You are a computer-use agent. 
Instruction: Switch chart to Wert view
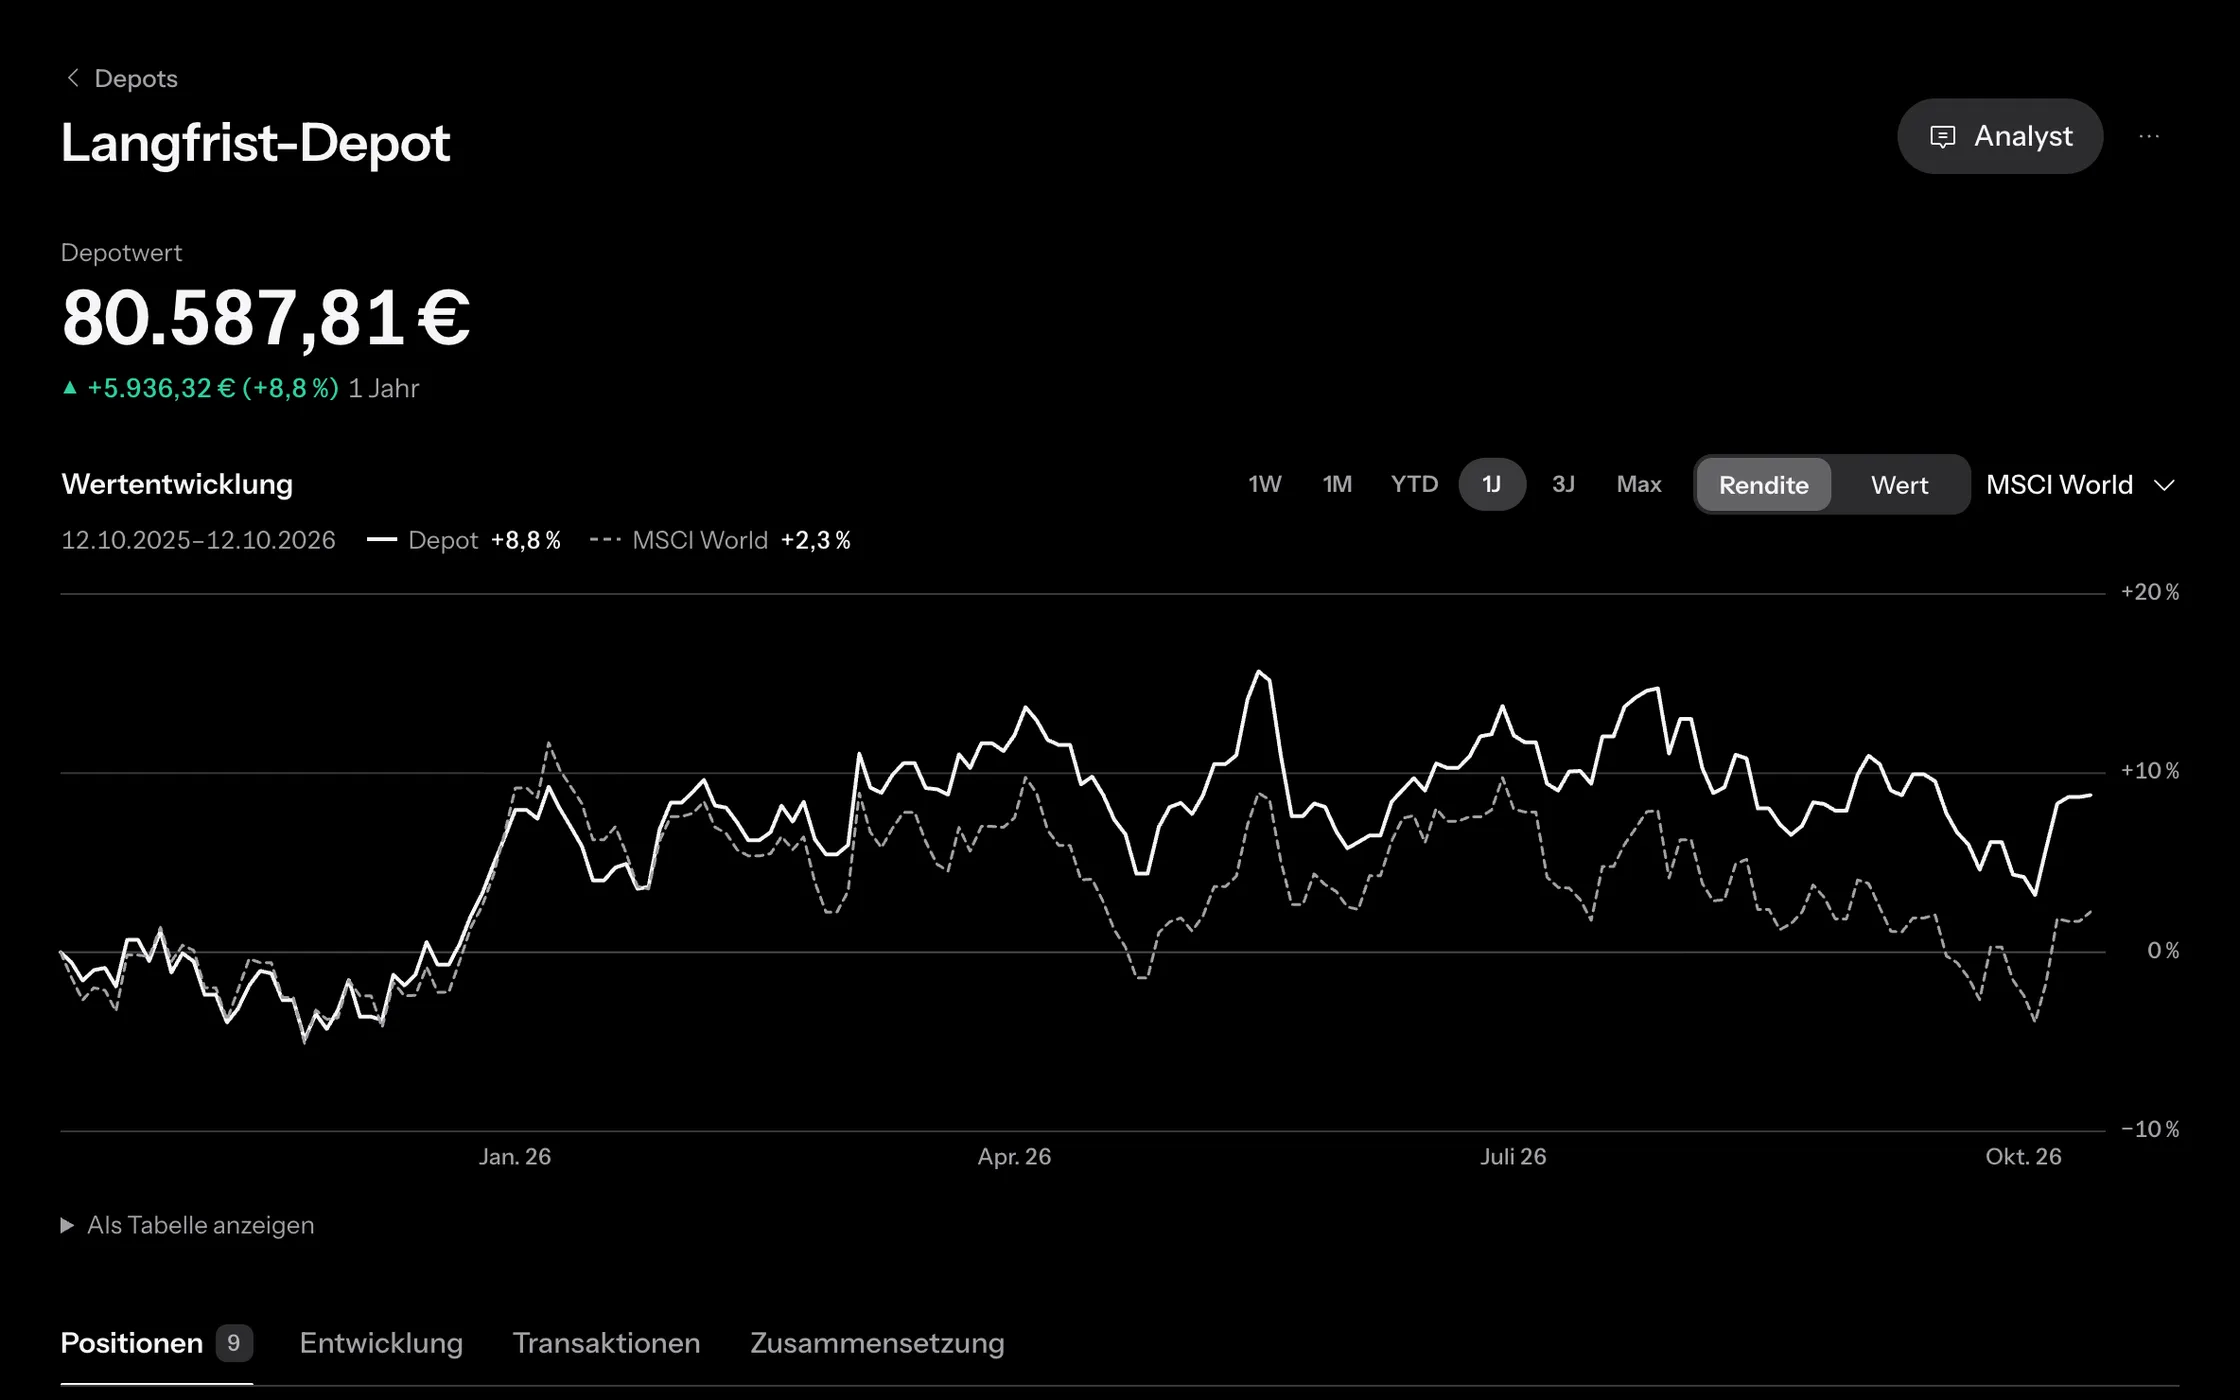click(x=1899, y=485)
